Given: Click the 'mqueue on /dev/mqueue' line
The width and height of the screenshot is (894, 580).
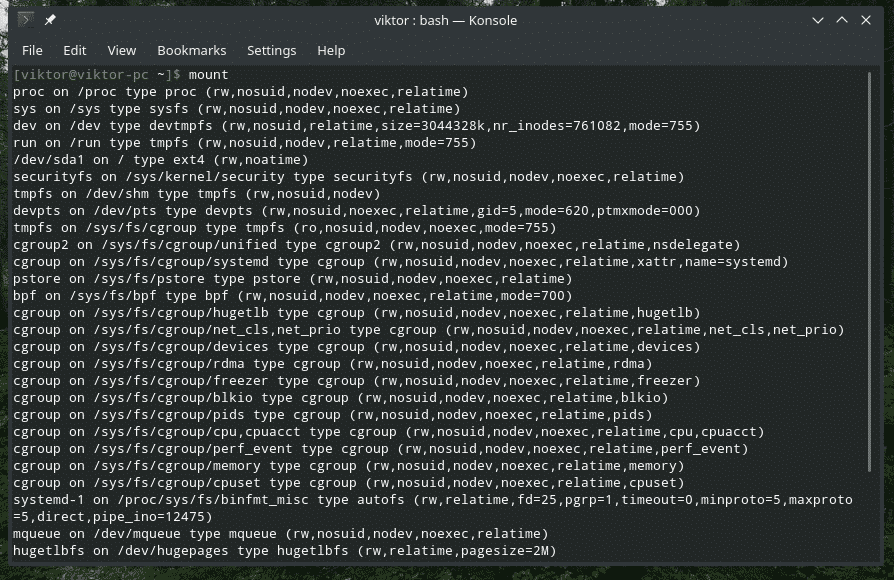Looking at the screenshot, I should [x=281, y=534].
